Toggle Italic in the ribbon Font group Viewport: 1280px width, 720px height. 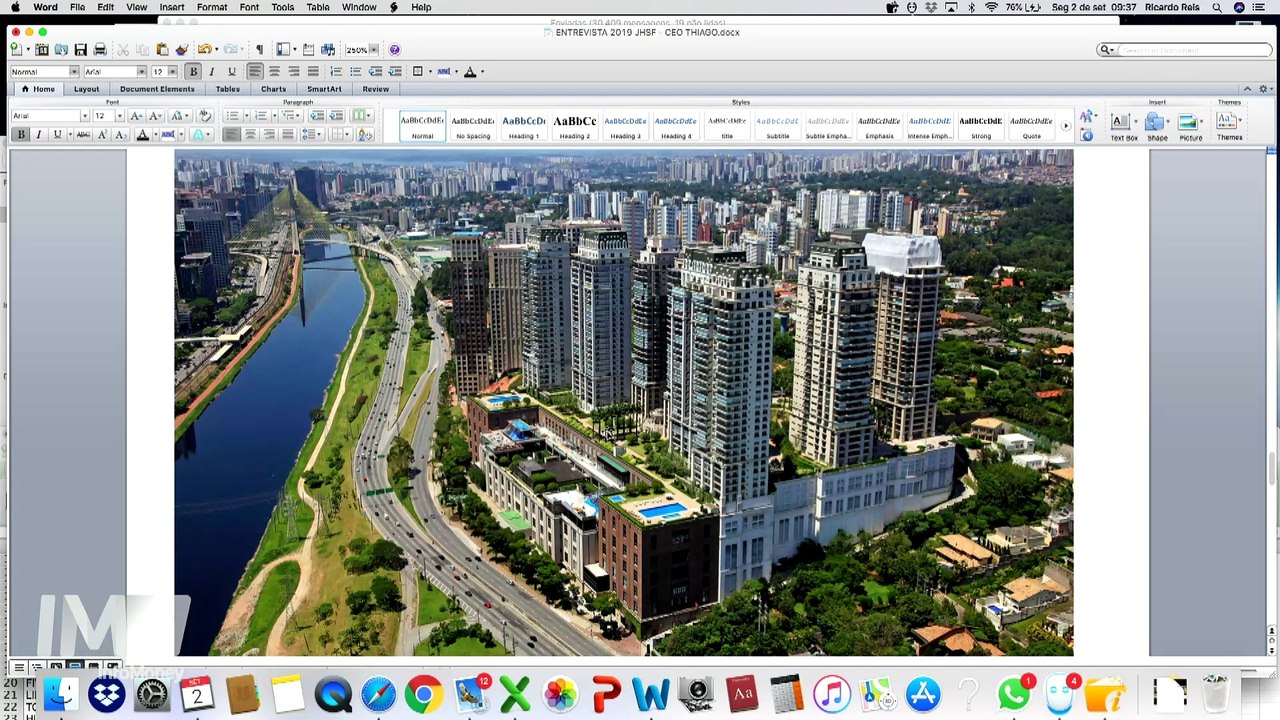pos(38,135)
